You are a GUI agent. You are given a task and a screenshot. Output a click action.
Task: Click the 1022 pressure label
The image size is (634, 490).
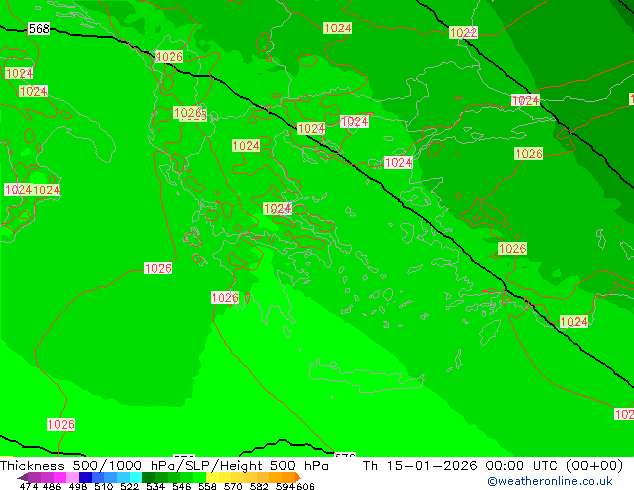463,33
